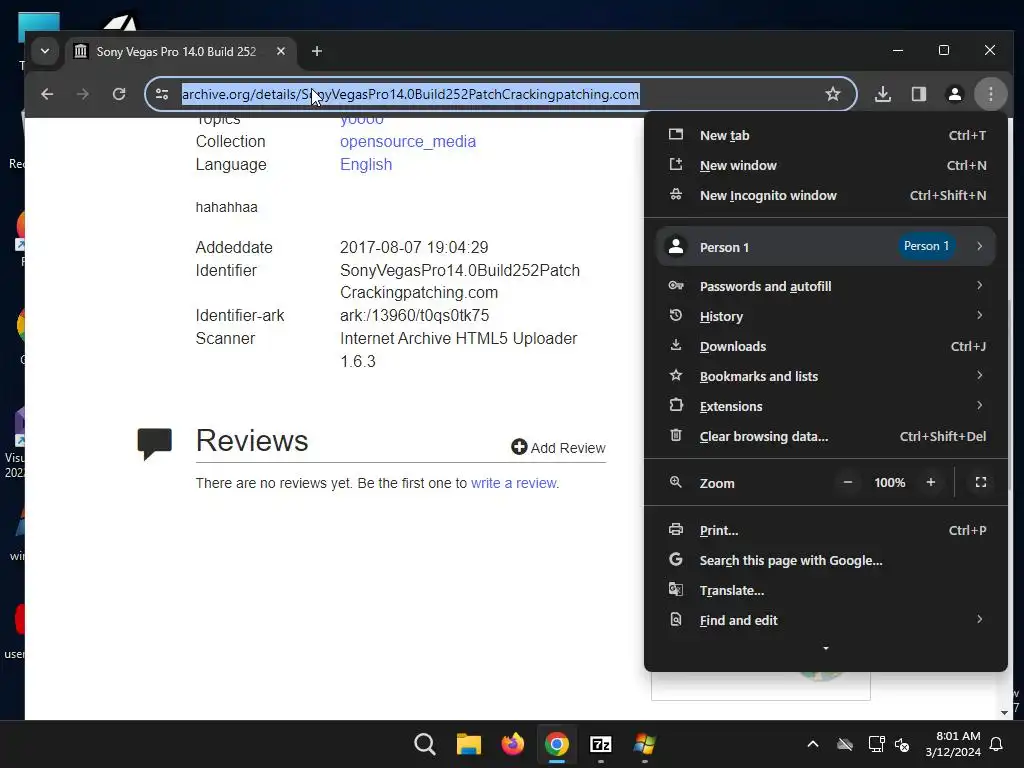The height and width of the screenshot is (768, 1024).
Task: Follow the write a review link
Action: pos(513,483)
